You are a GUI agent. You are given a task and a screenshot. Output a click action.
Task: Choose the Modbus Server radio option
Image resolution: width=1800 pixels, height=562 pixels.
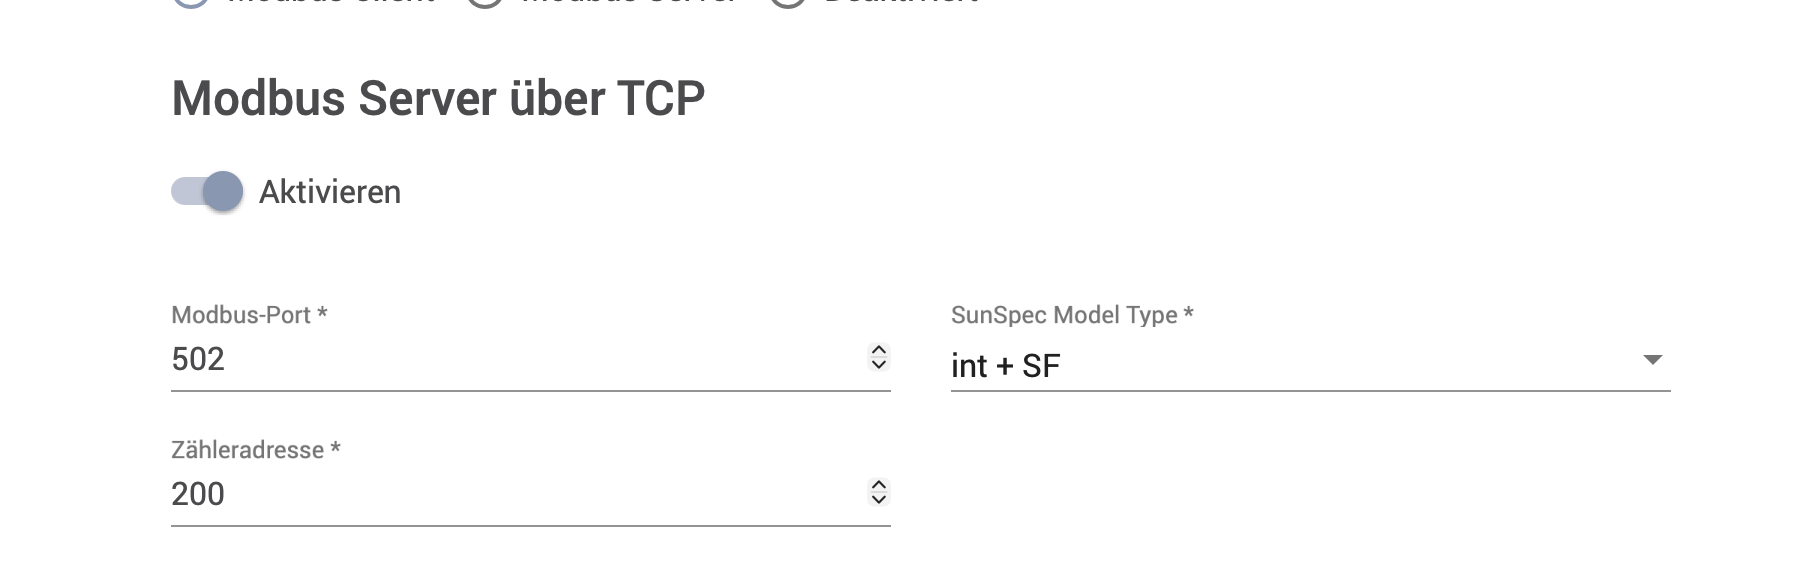pos(486,2)
